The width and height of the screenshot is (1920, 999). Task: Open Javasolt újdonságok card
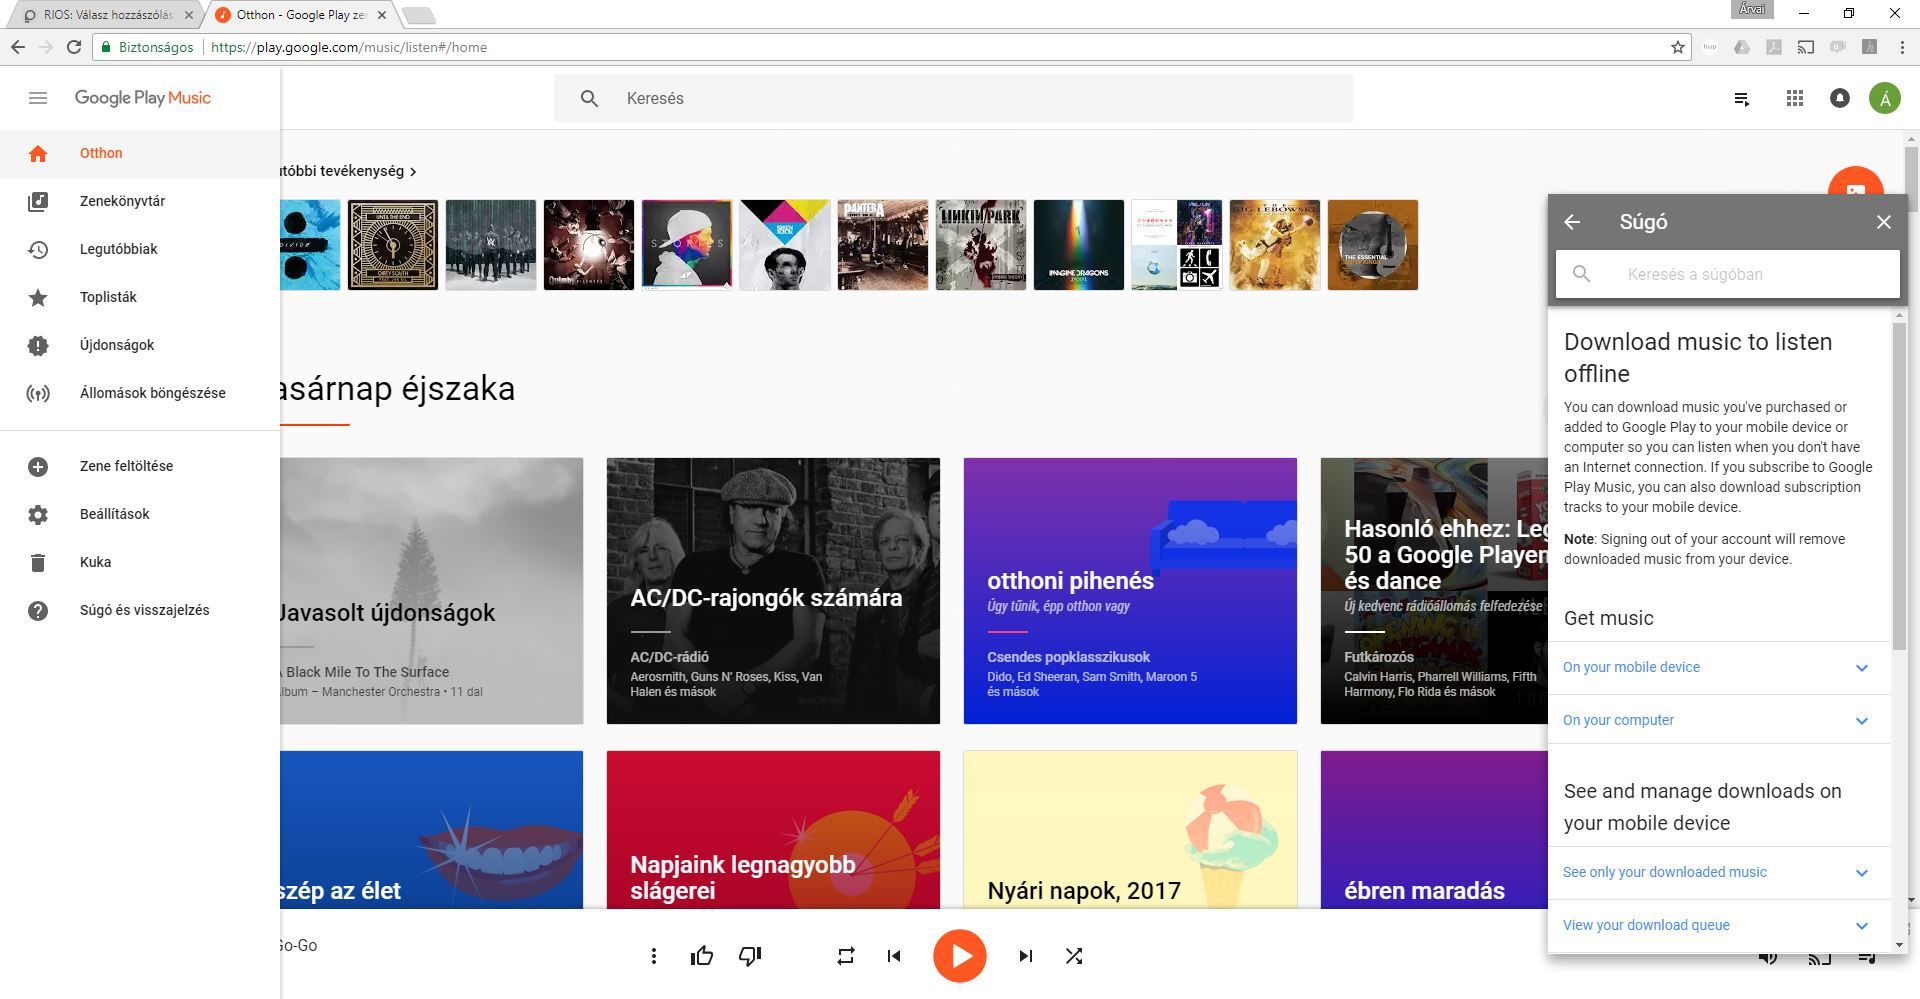point(432,591)
